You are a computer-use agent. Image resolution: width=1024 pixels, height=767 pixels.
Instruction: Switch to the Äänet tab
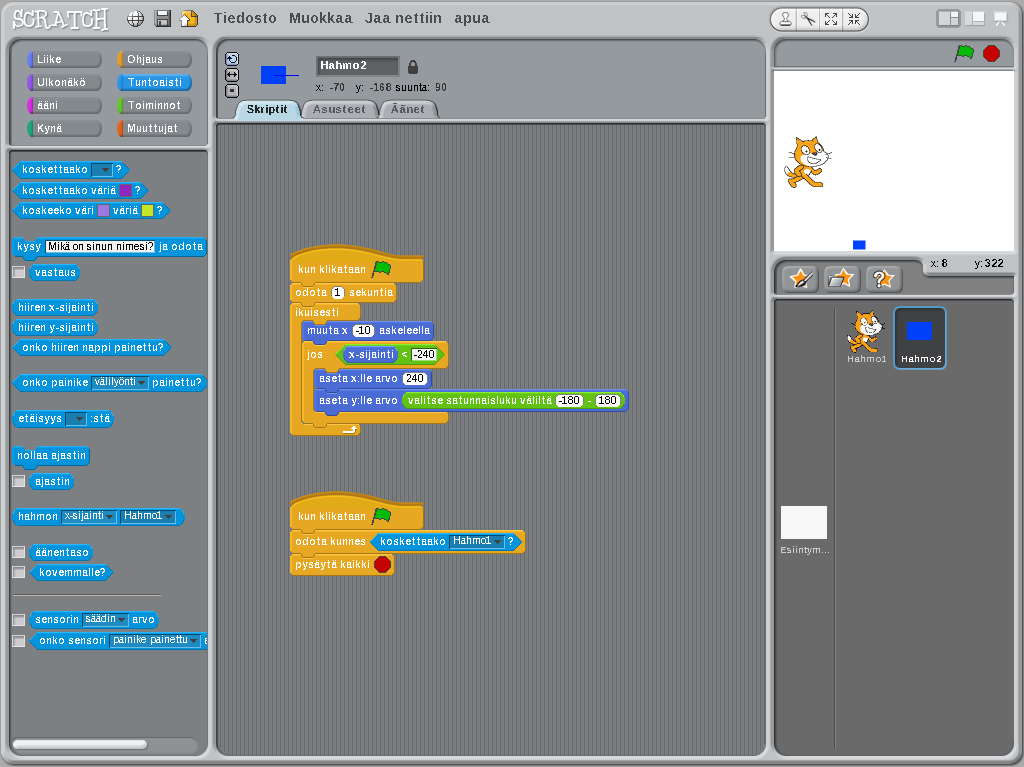point(408,110)
